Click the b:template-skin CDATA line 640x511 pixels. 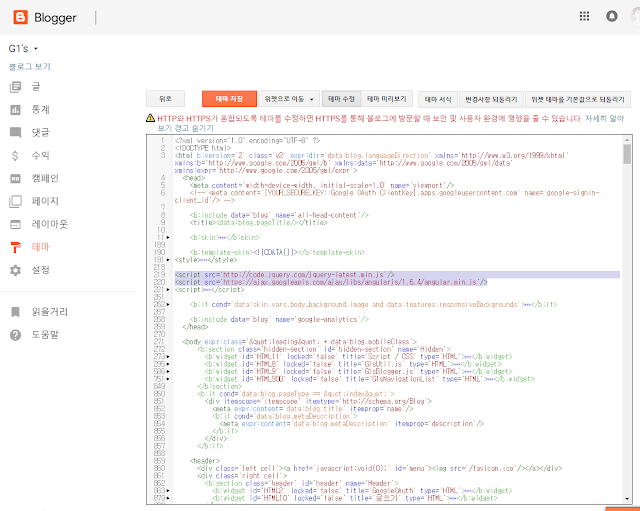click(277, 252)
